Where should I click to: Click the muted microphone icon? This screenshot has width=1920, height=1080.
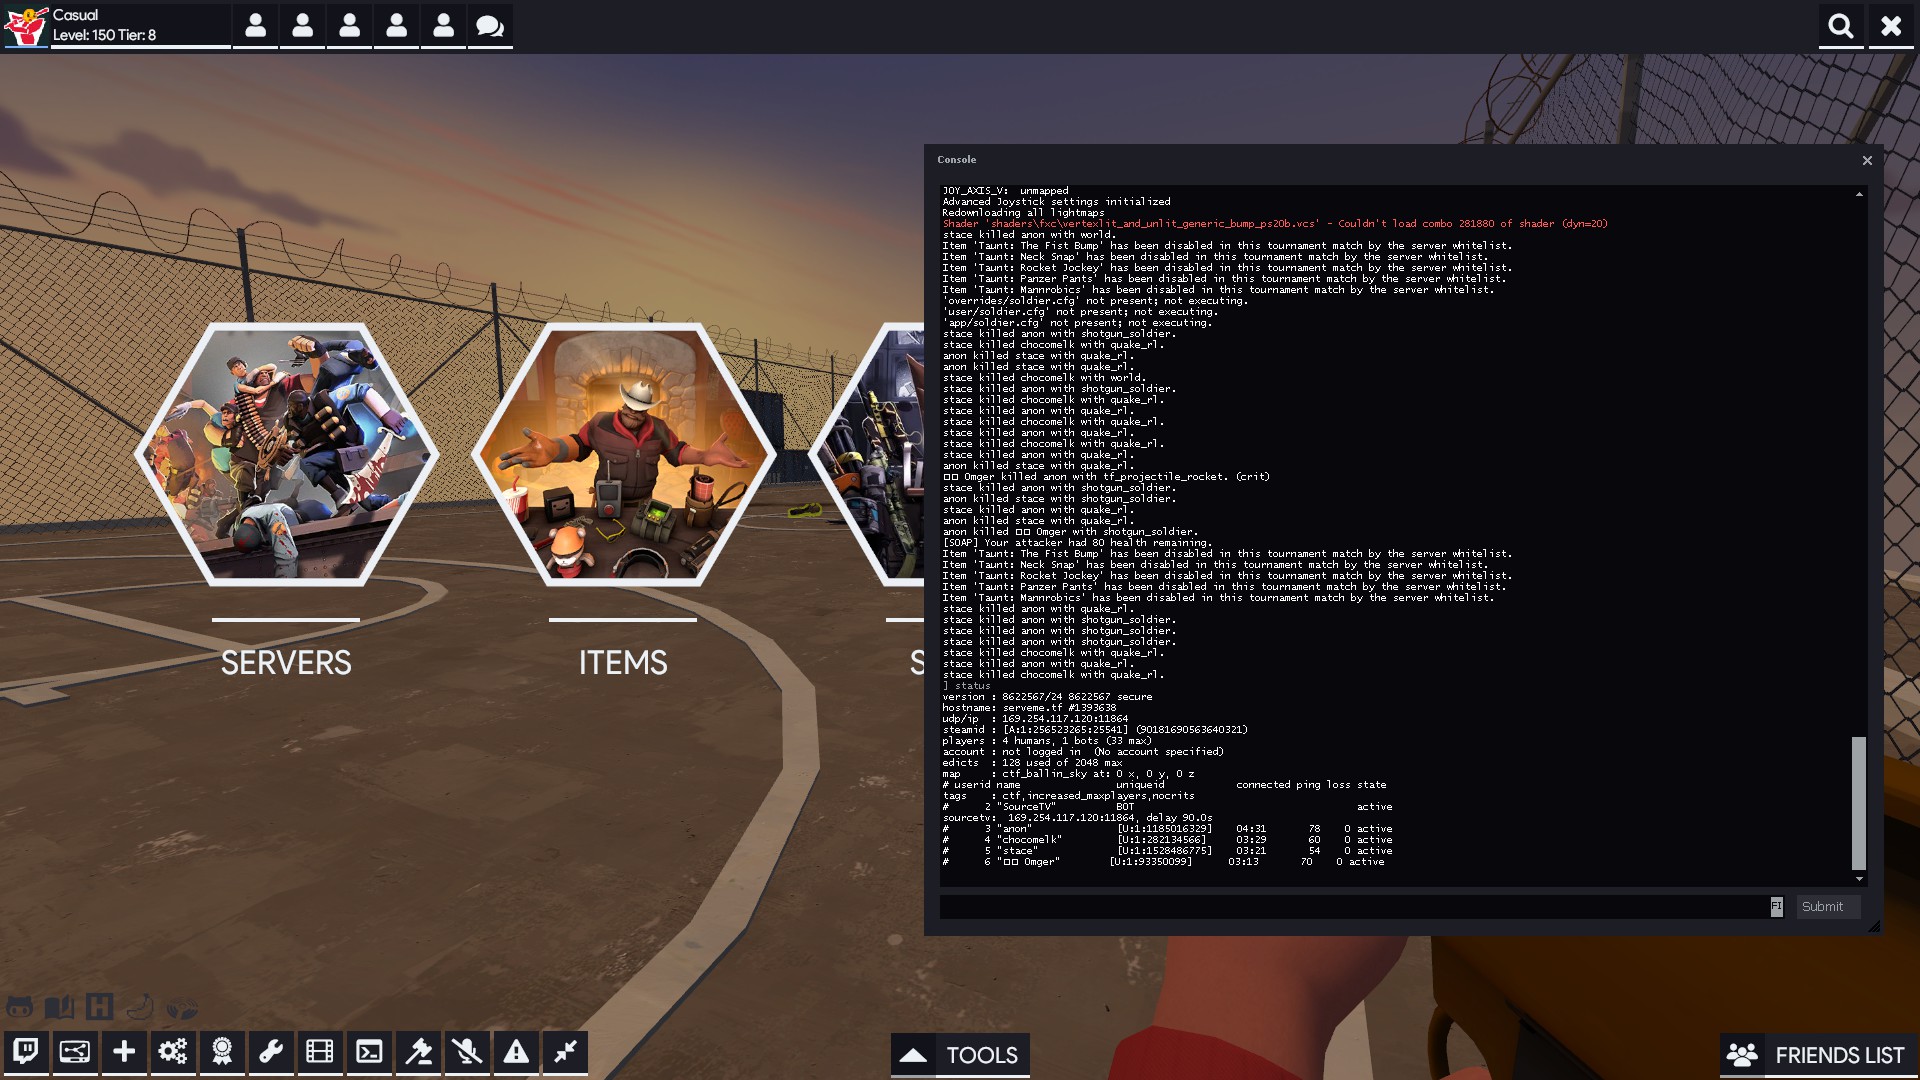point(467,1052)
